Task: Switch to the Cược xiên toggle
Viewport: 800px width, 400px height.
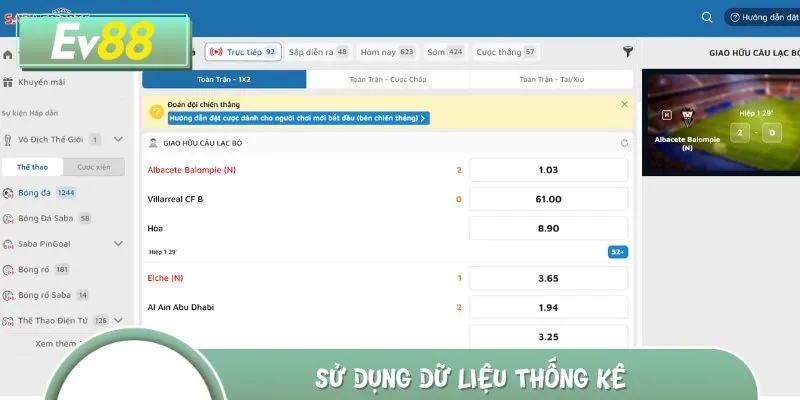Action: [x=94, y=167]
